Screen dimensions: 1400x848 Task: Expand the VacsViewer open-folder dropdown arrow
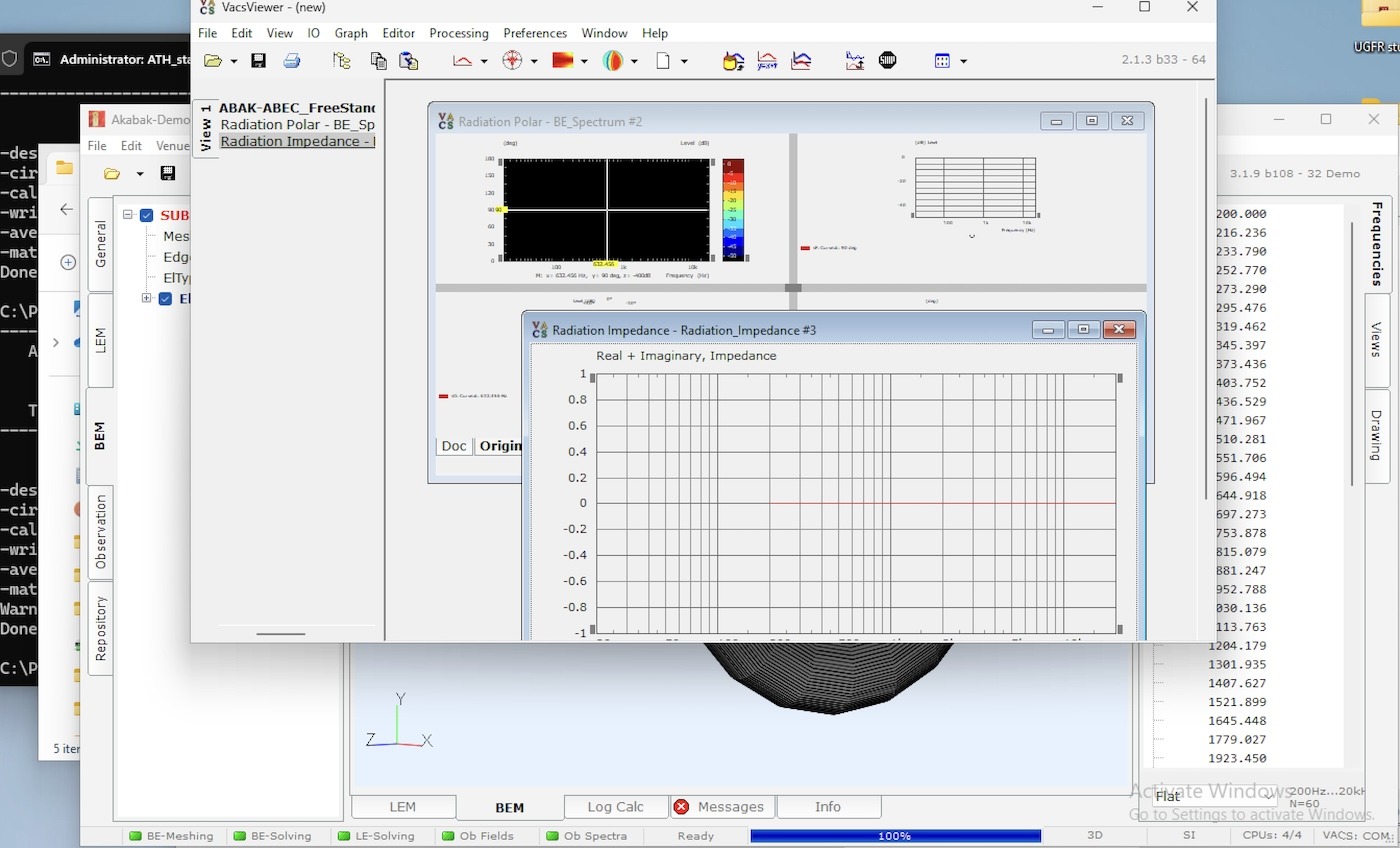(x=234, y=62)
